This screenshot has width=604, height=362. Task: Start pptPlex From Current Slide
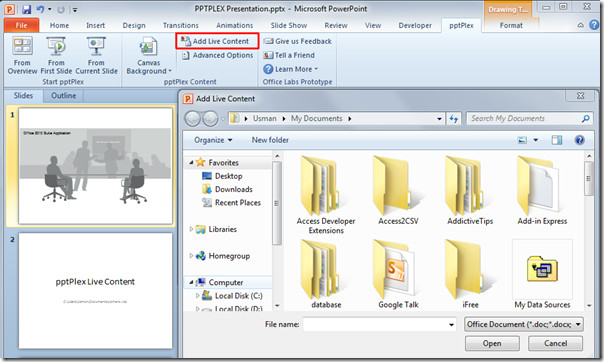96,55
